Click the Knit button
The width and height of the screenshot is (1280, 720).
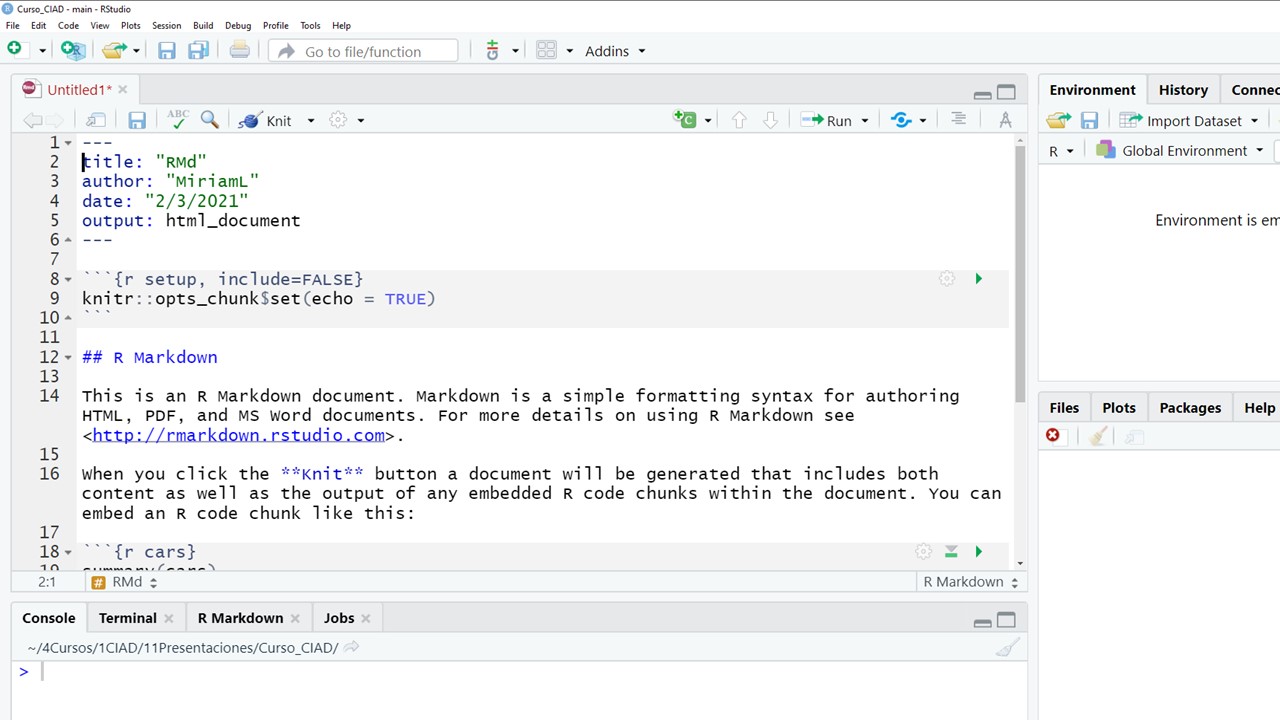tap(266, 120)
